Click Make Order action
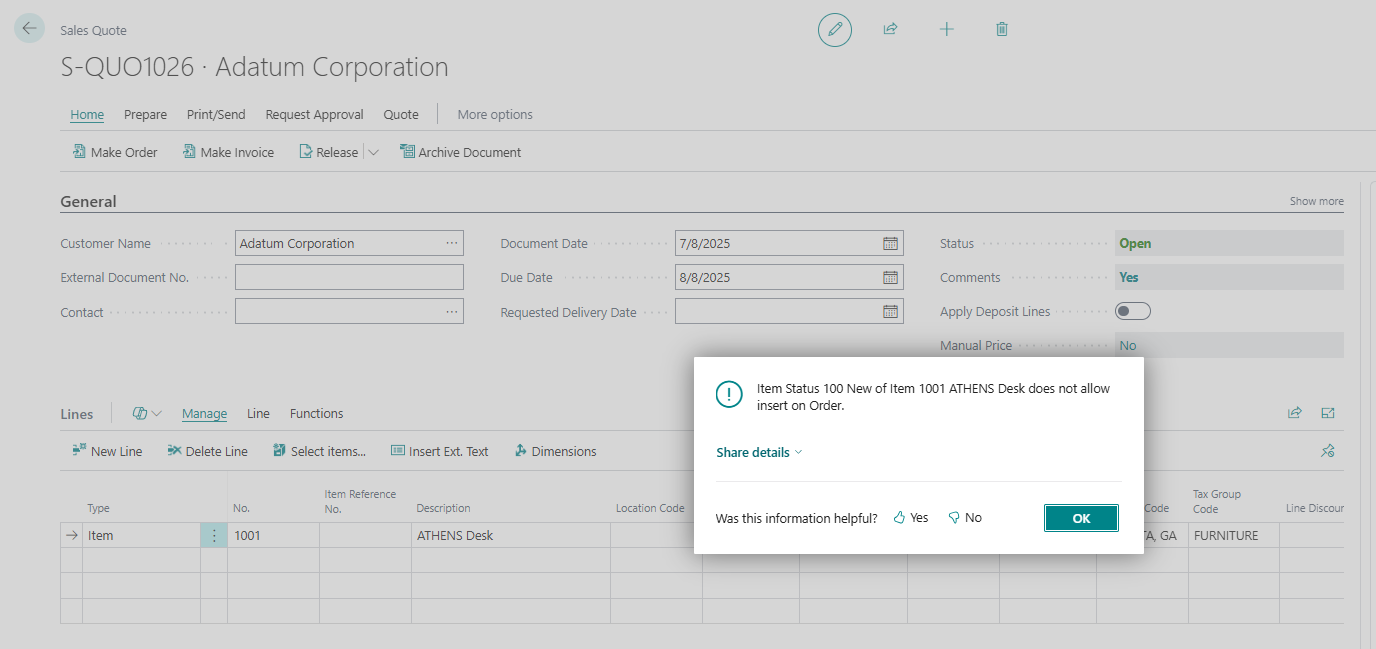This screenshot has width=1376, height=649. coord(115,153)
